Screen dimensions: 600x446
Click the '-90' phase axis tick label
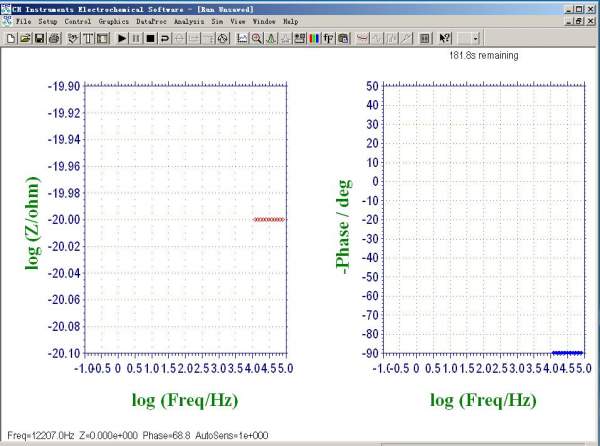370,353
